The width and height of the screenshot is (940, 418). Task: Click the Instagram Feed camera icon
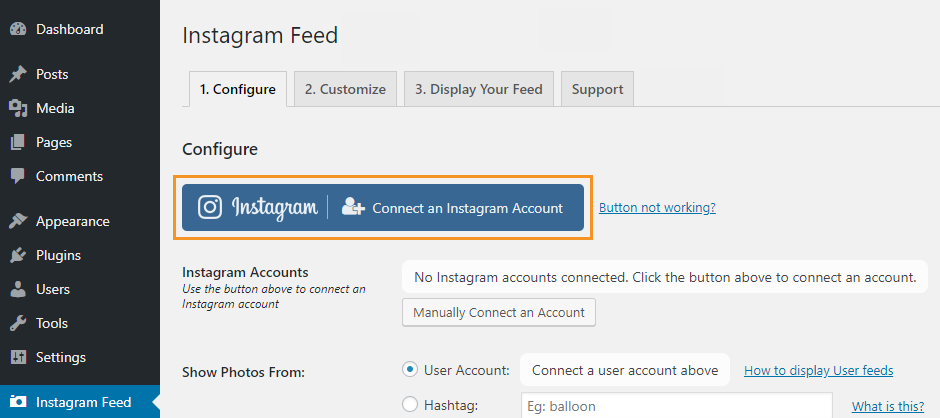click(x=19, y=402)
